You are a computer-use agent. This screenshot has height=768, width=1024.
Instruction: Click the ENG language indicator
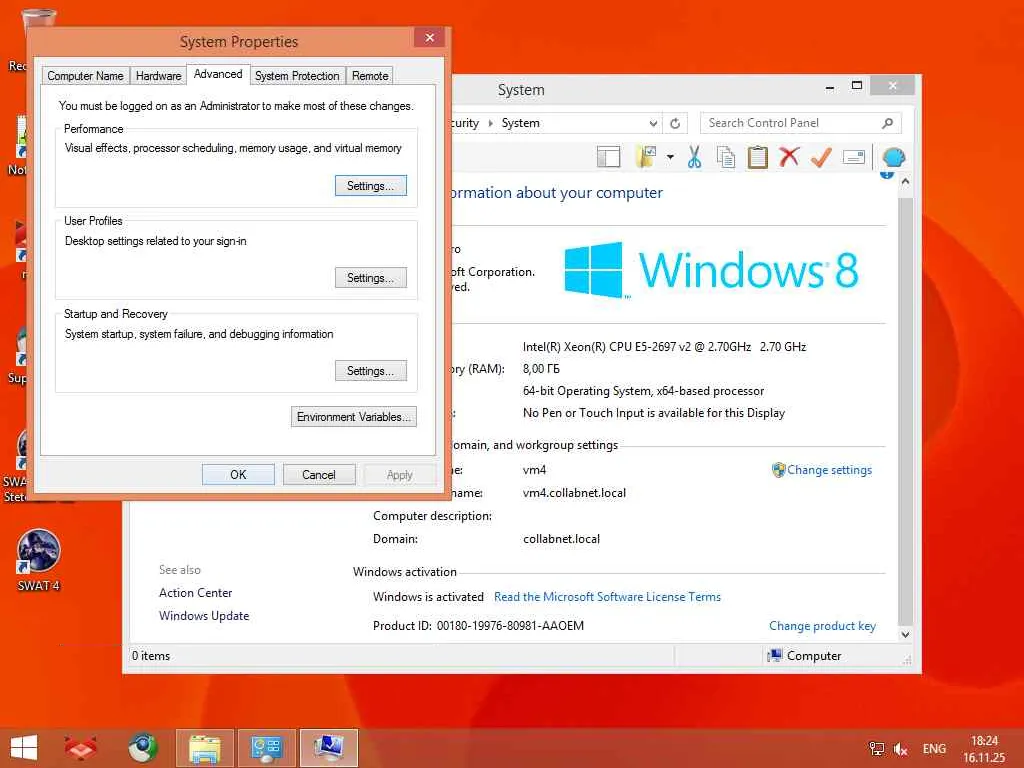pos(934,749)
